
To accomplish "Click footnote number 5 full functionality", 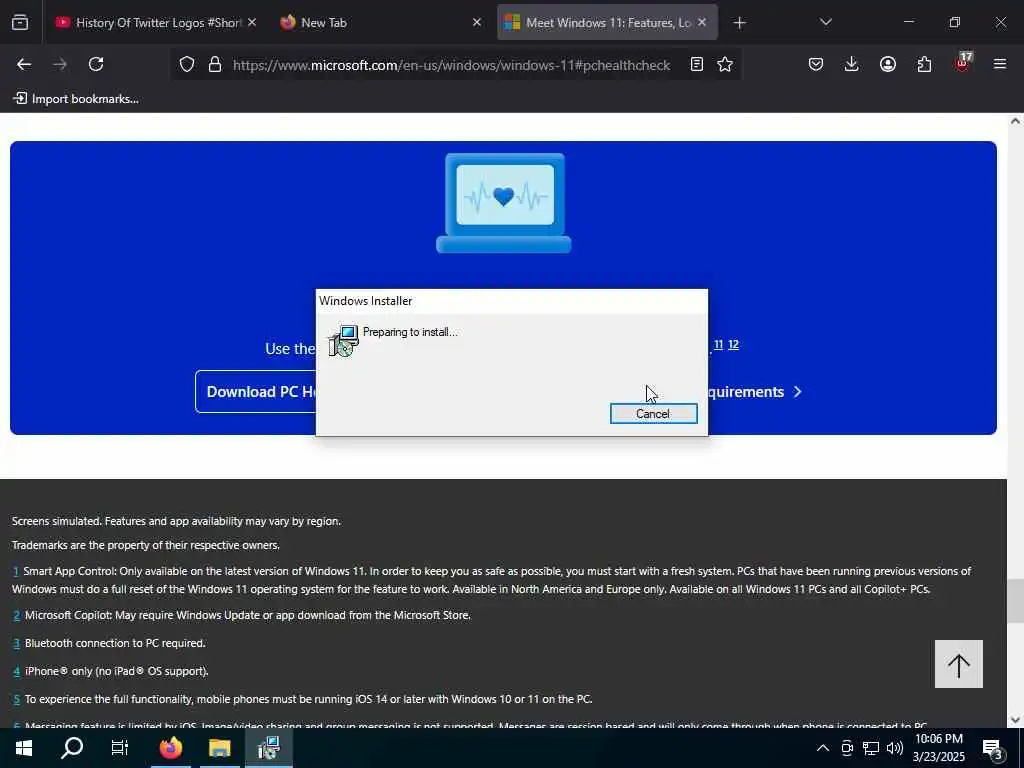I will [x=17, y=699].
